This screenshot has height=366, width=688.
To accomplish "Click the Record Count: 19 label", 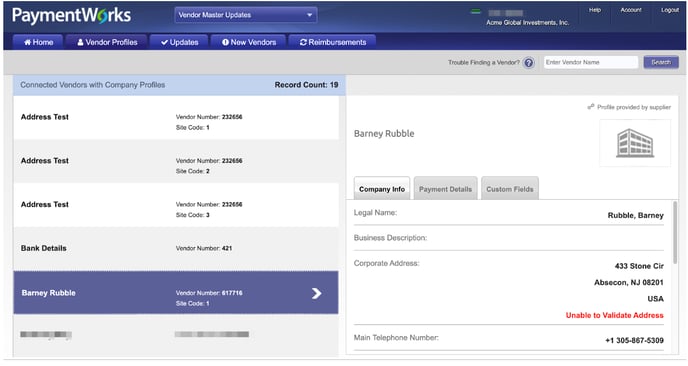I will pyautogui.click(x=306, y=85).
